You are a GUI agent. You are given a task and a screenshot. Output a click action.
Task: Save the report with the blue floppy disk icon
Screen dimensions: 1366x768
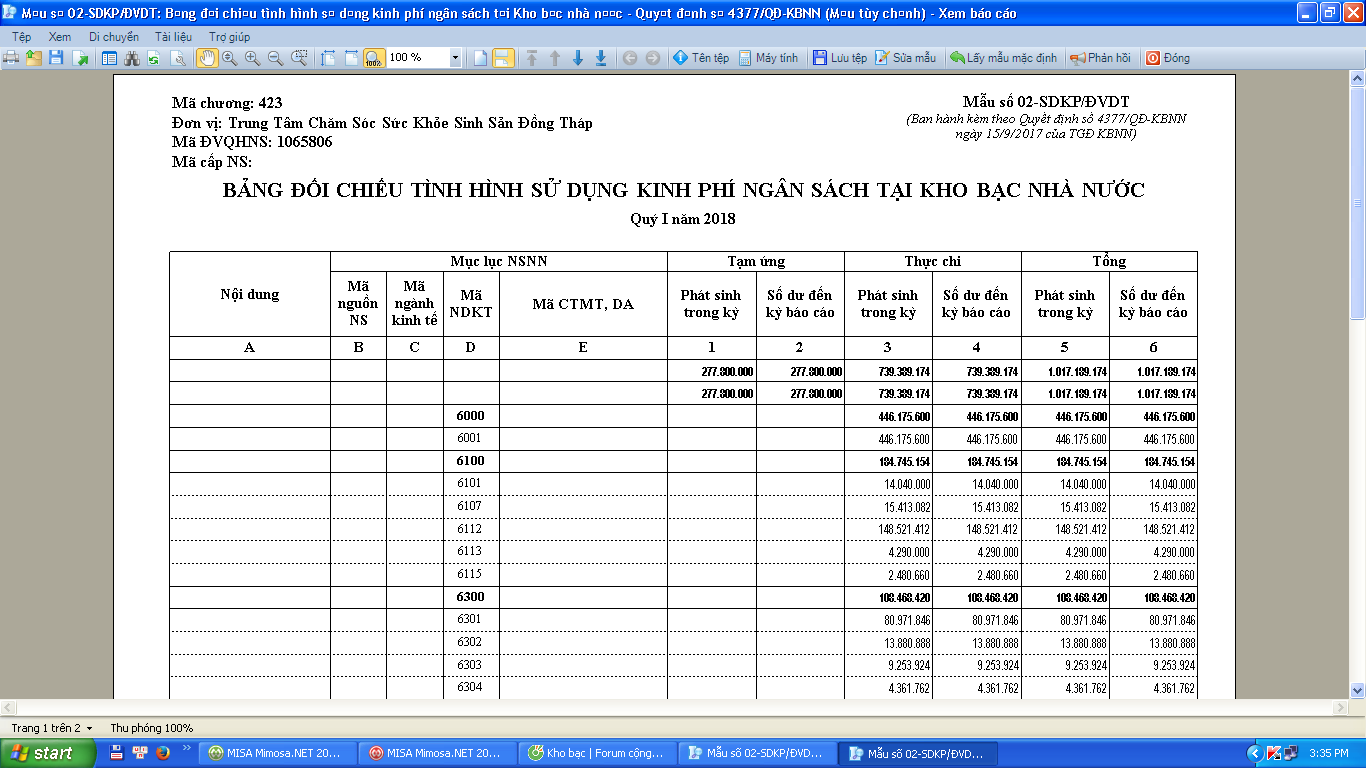56,58
